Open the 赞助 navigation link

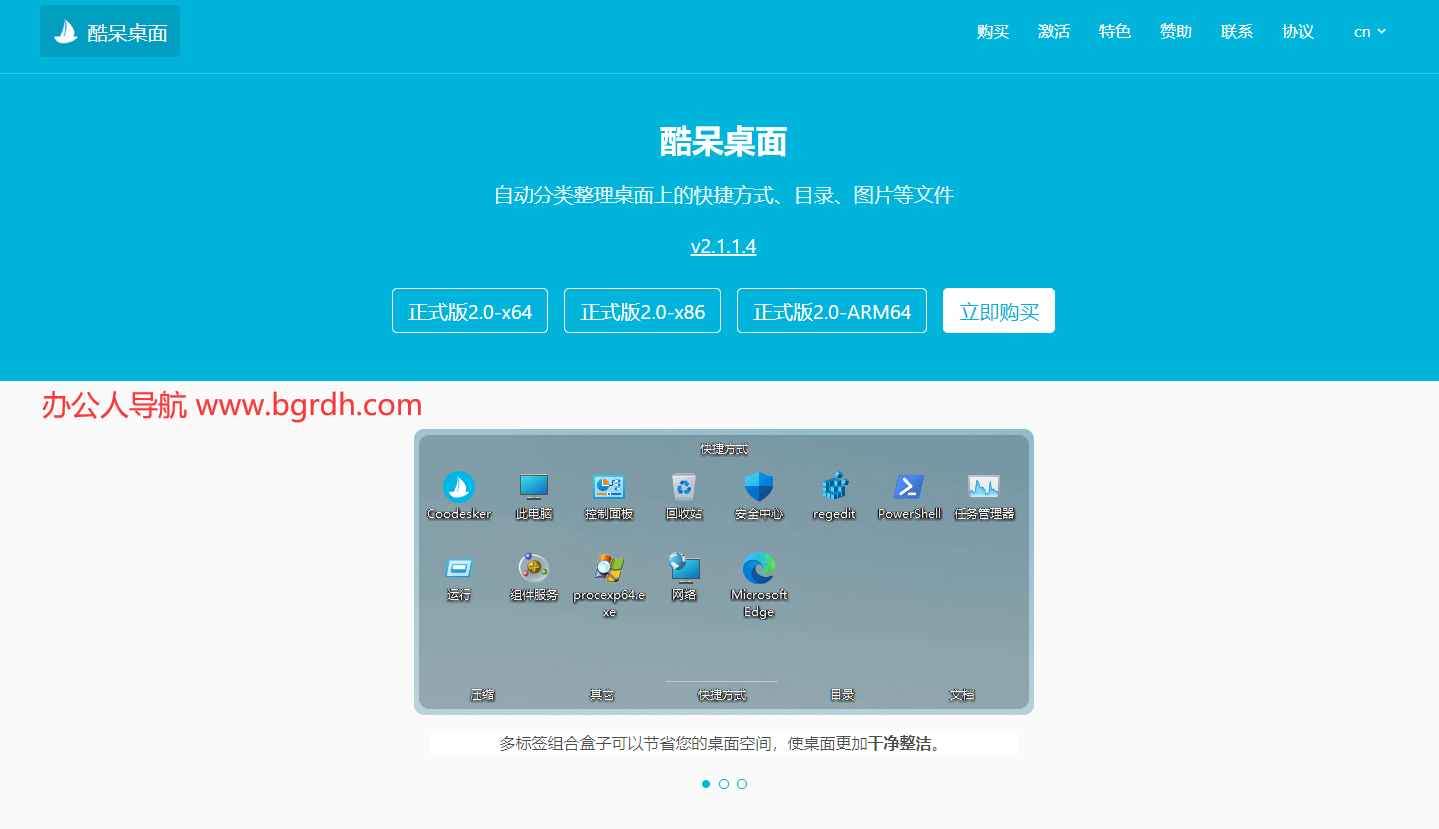click(x=1176, y=32)
